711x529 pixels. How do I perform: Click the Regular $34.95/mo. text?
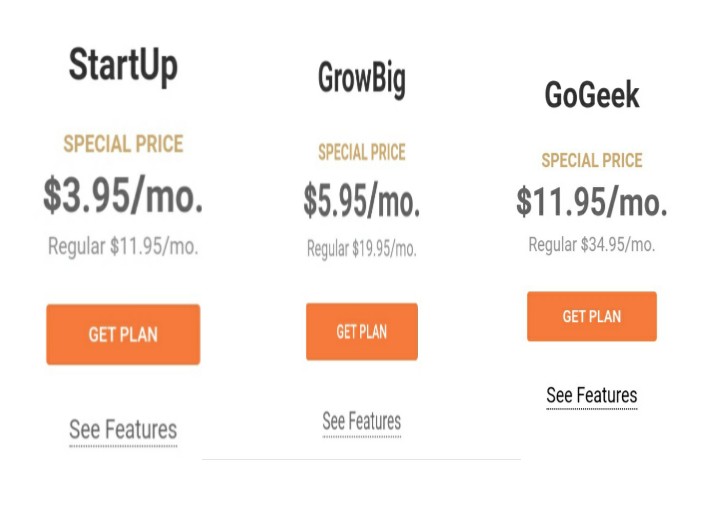tap(592, 245)
